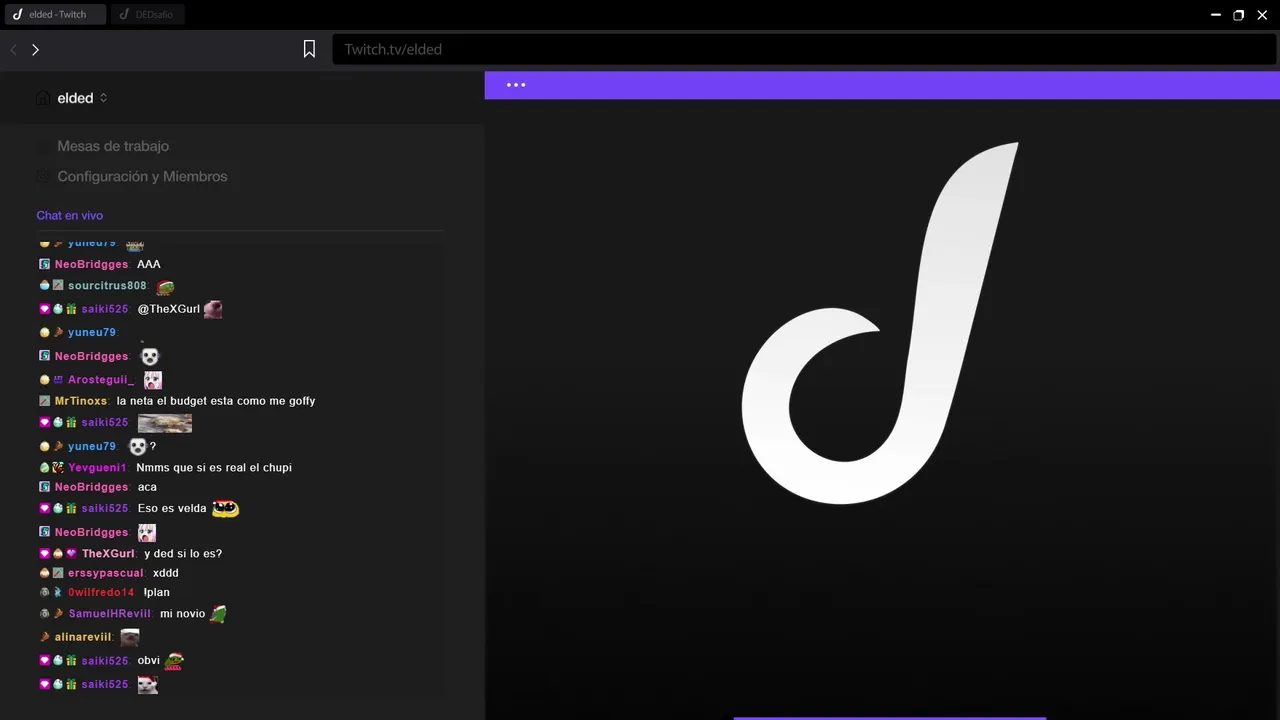Switch to the DEDsafio tab

pyautogui.click(x=148, y=15)
